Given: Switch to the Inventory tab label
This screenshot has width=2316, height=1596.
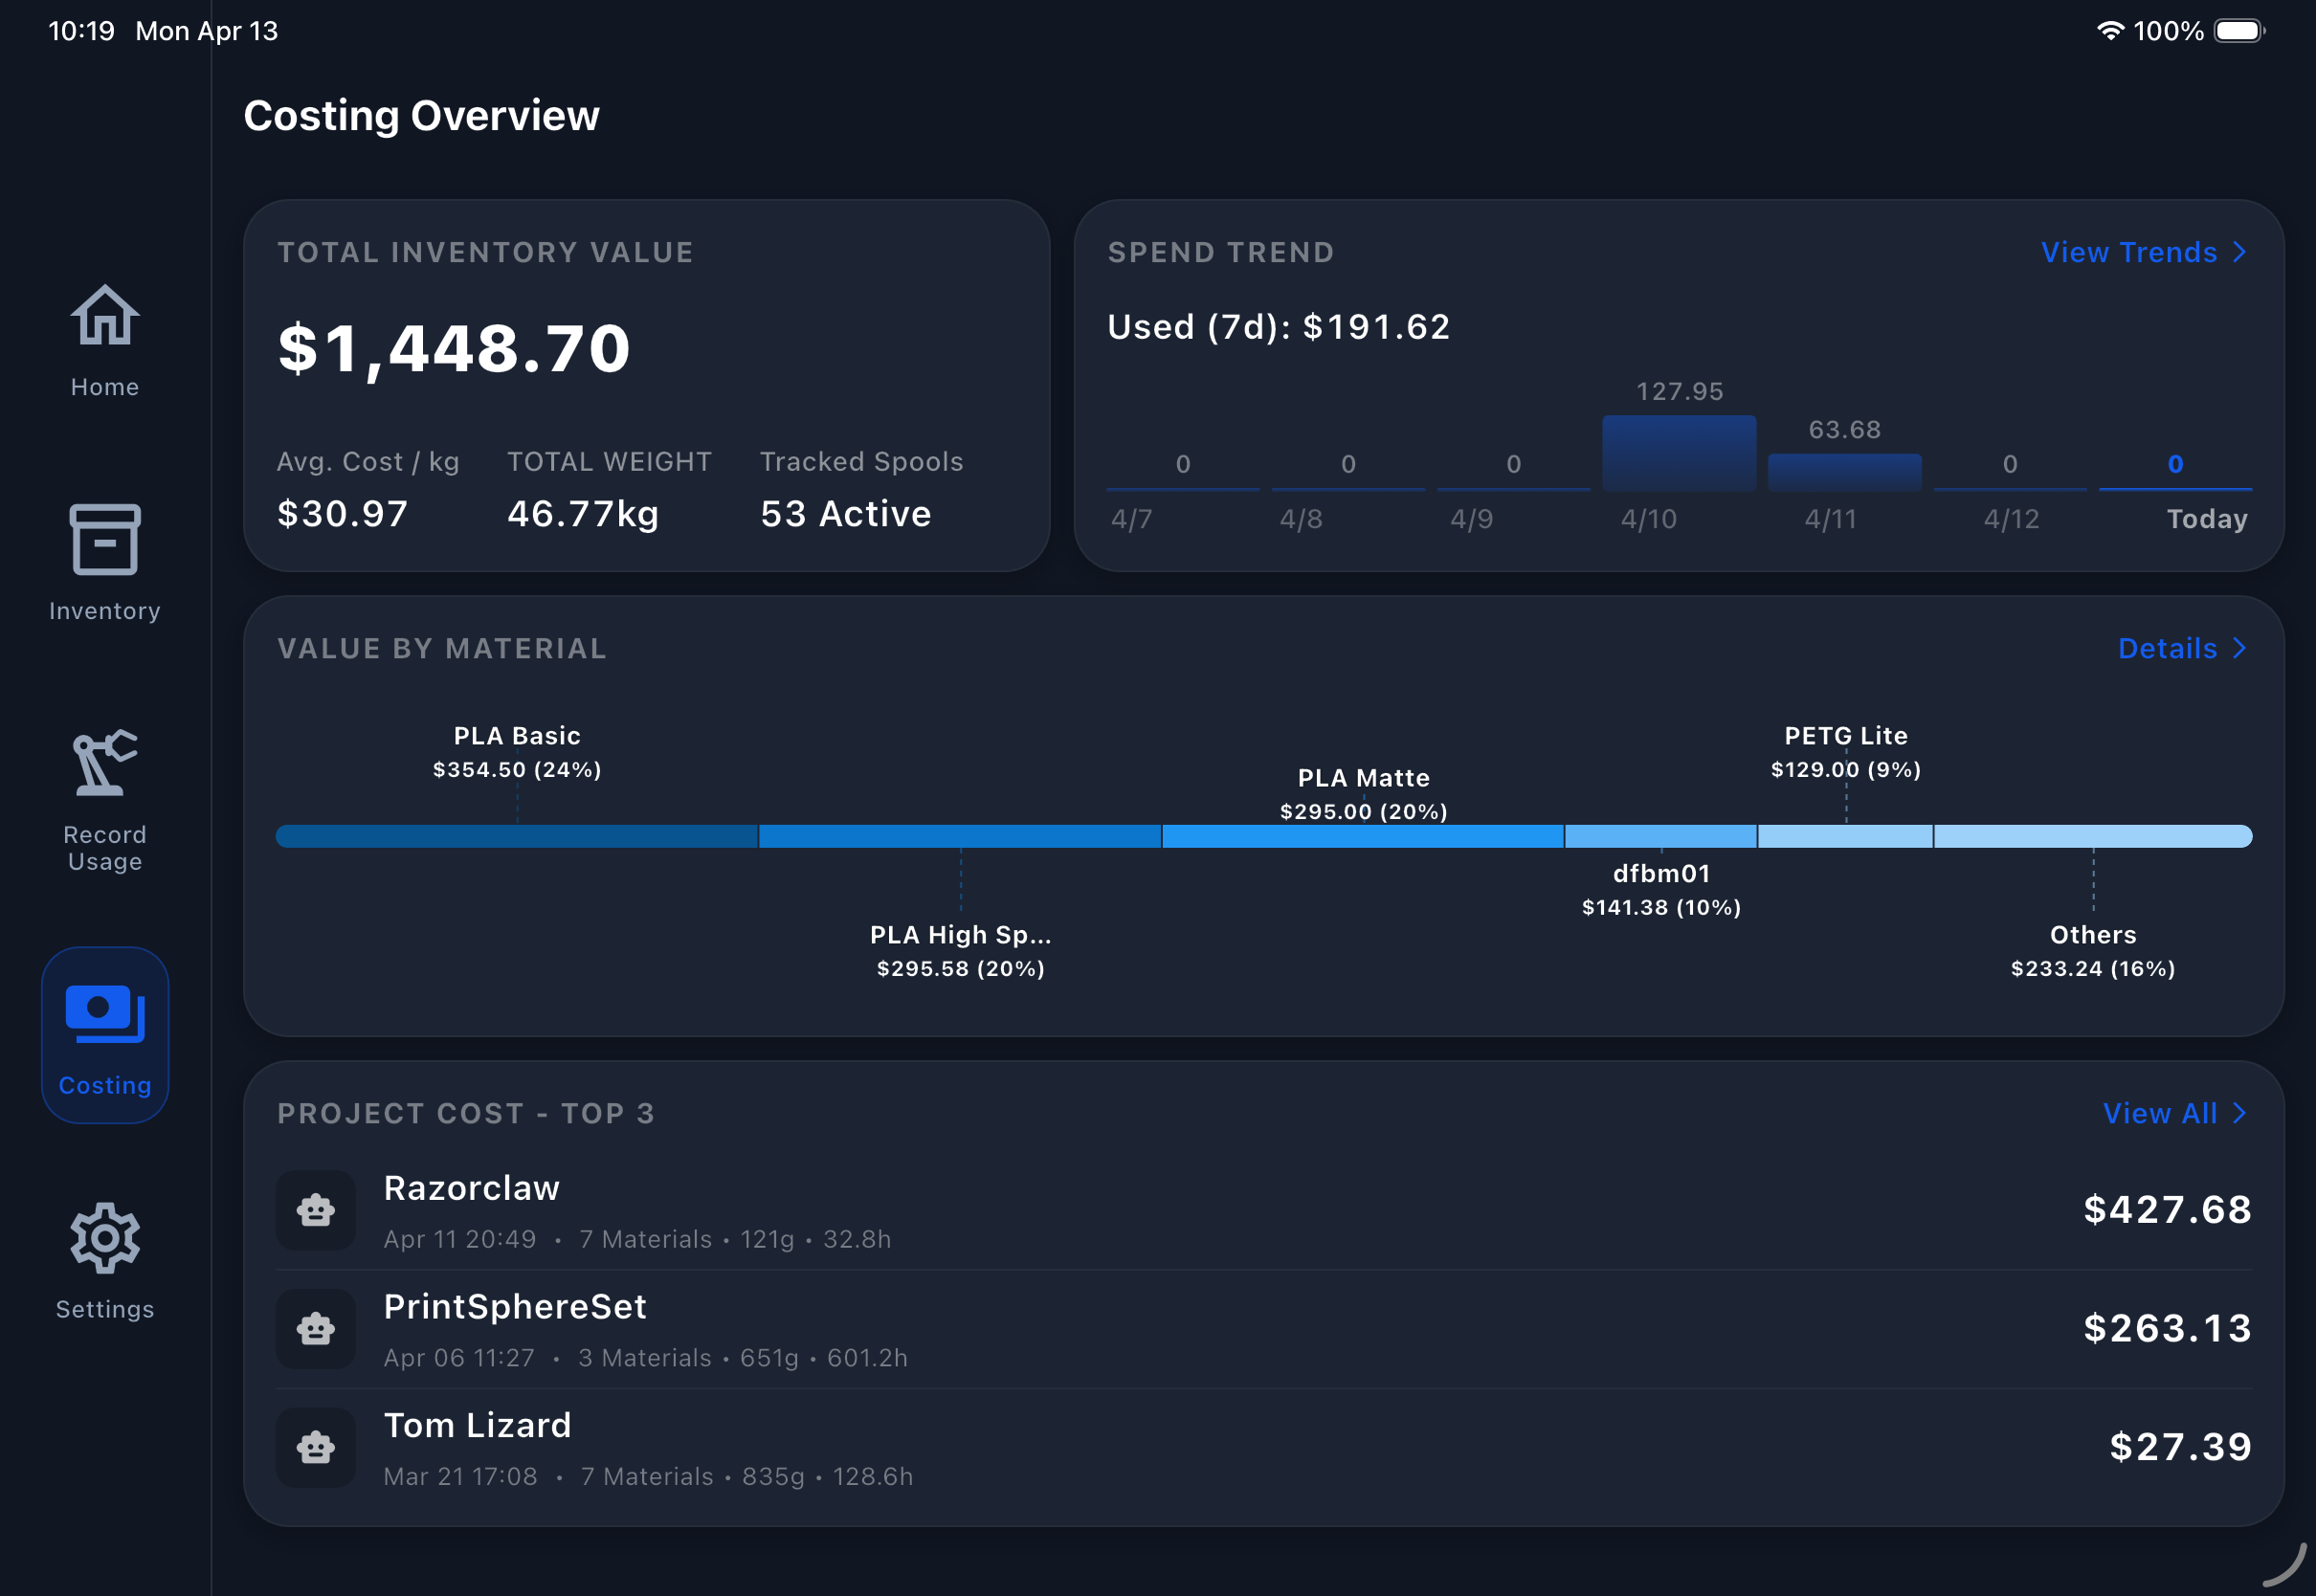Looking at the screenshot, I should point(104,611).
